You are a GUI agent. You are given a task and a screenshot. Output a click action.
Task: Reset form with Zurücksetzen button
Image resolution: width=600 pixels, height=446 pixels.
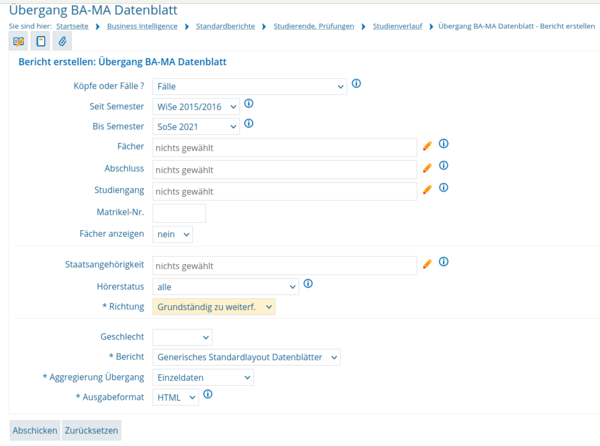[x=91, y=430]
